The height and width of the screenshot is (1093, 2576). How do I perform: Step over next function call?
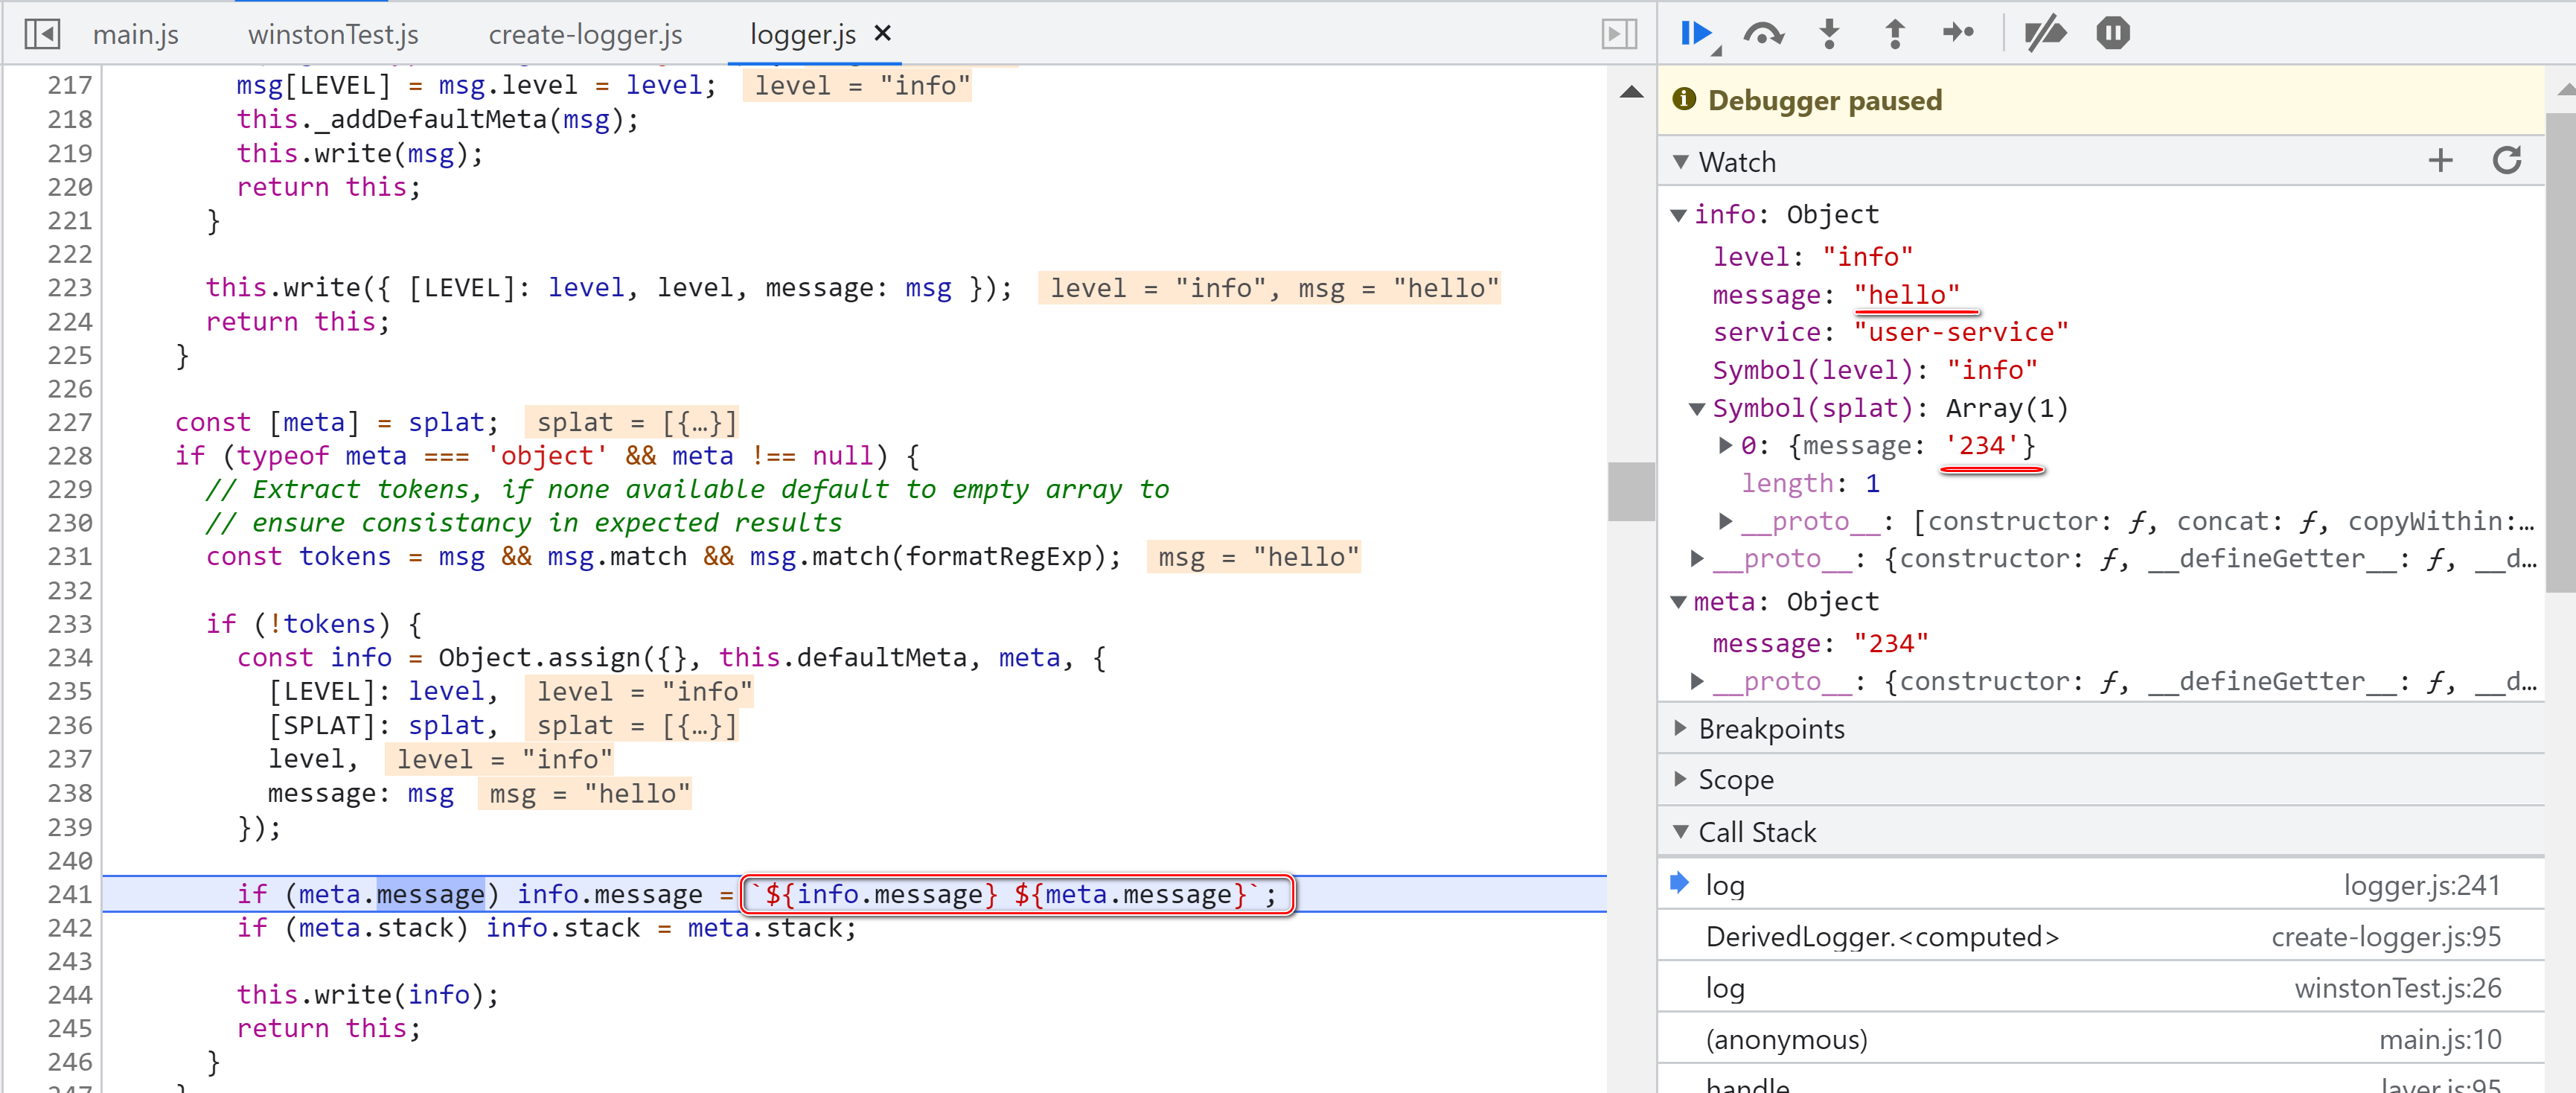[1763, 34]
